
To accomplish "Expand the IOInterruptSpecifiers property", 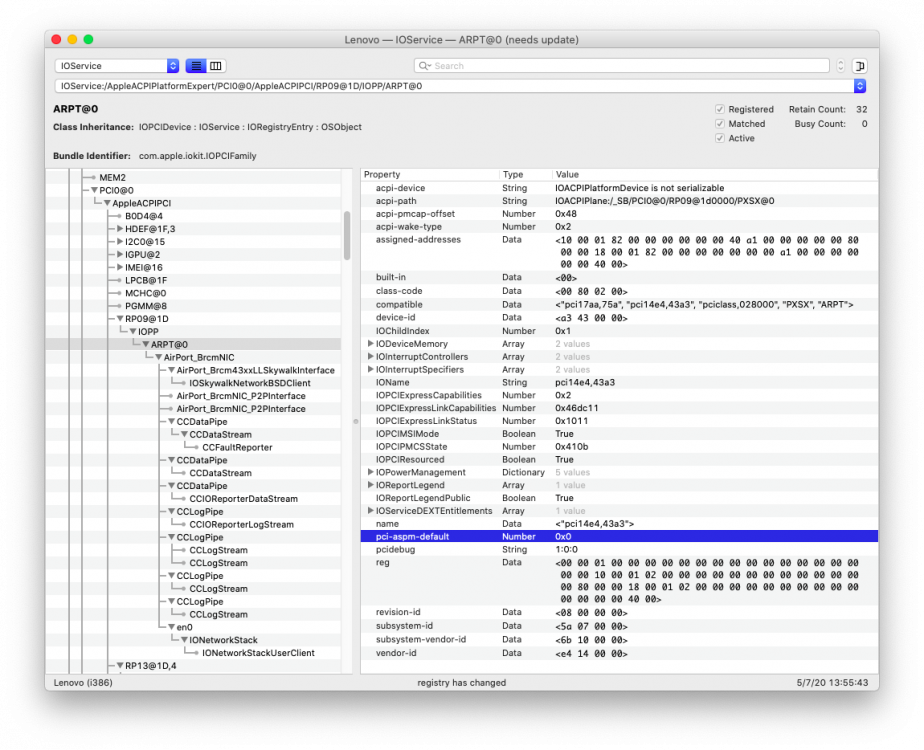I will click(370, 369).
